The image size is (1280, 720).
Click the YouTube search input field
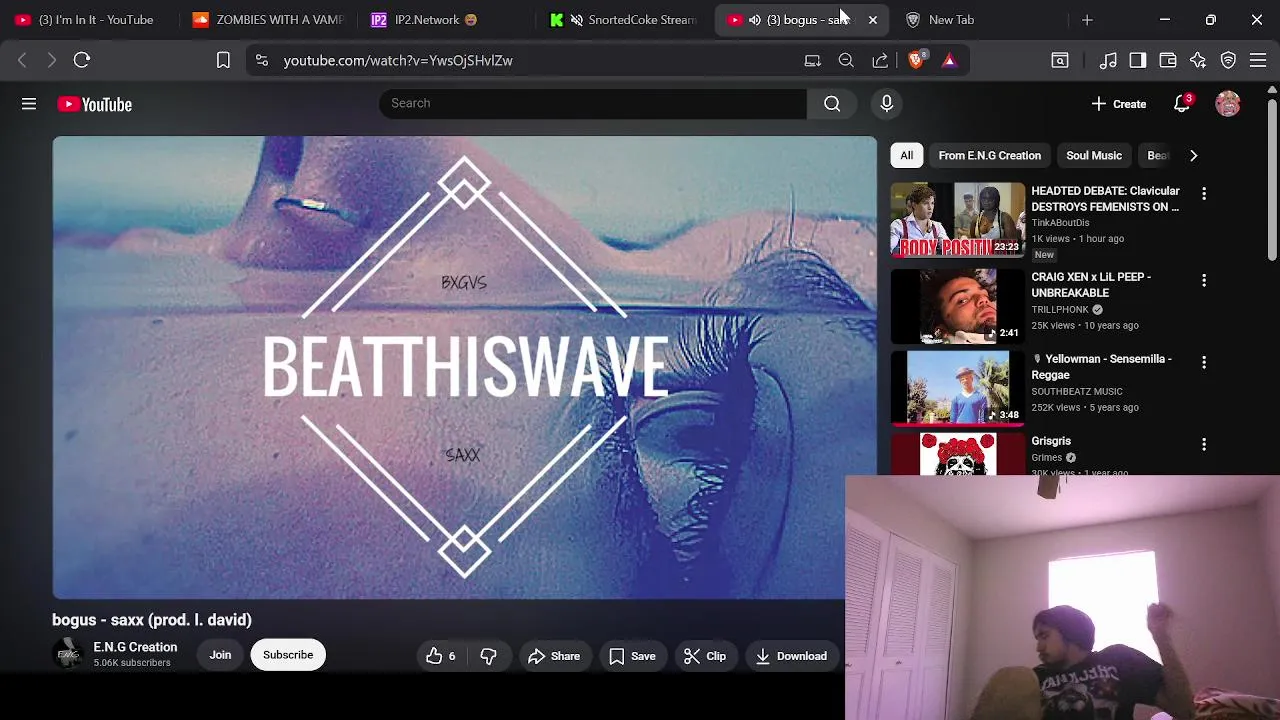coord(593,104)
